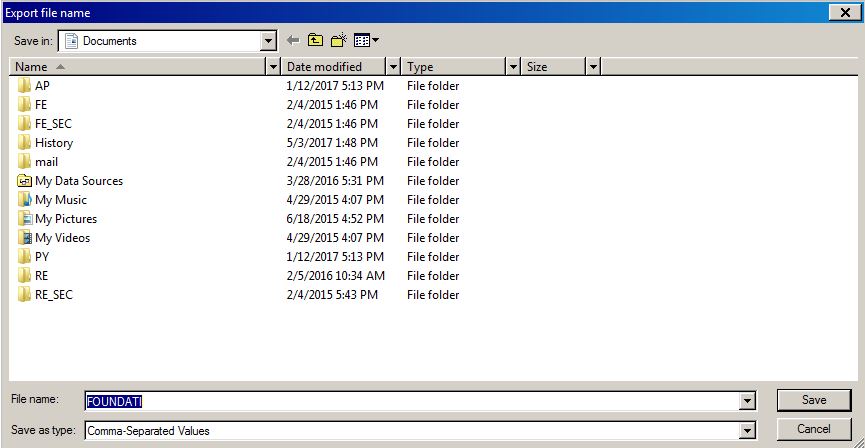Click AP folder date 1/12/2017 5:13 PM

(x=335, y=86)
